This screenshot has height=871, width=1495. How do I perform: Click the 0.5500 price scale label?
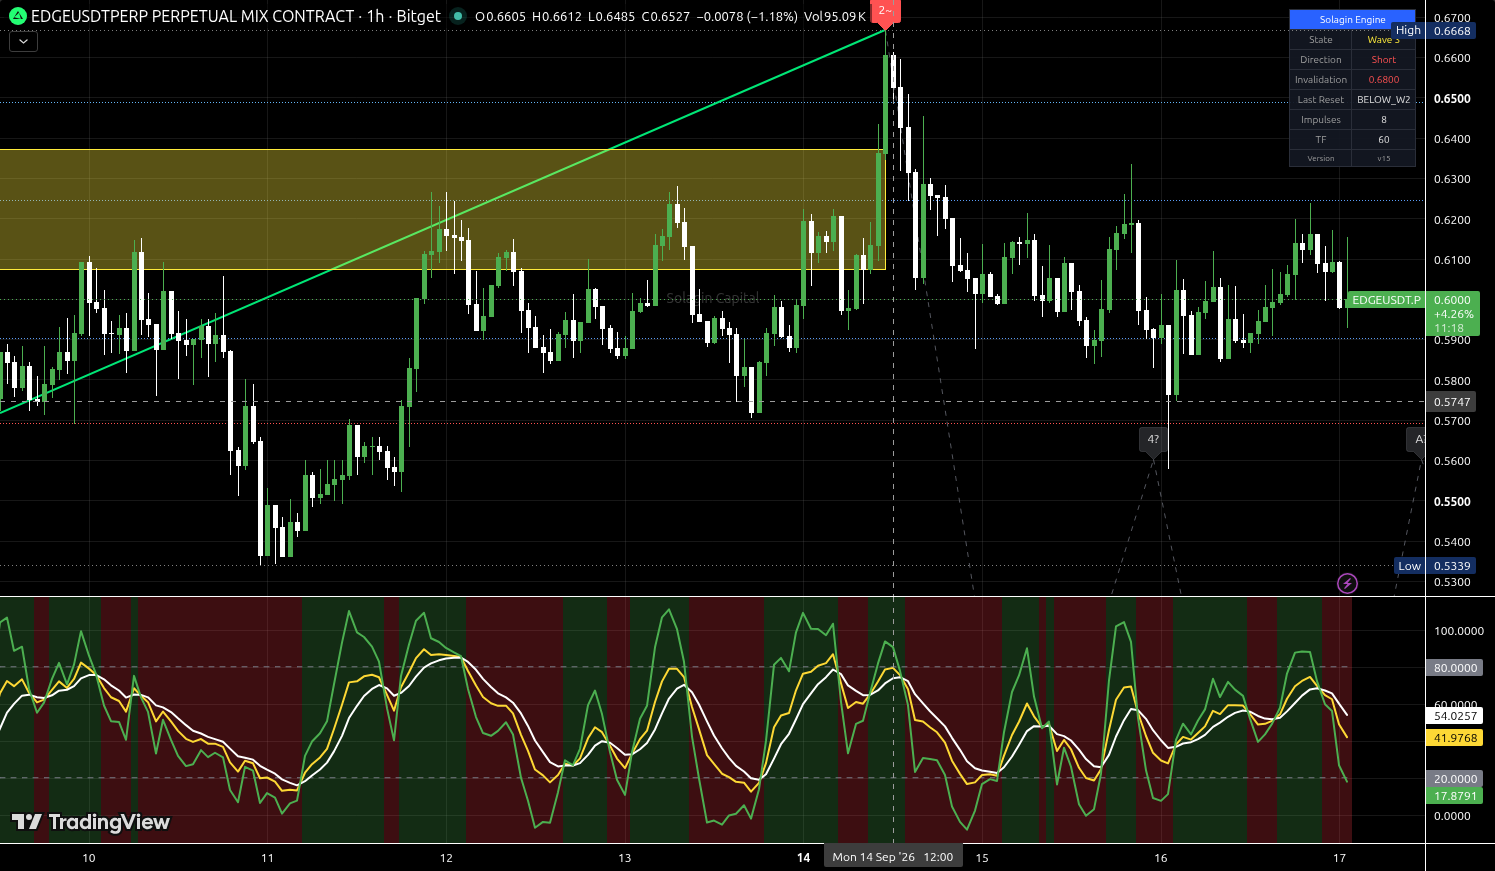1452,502
